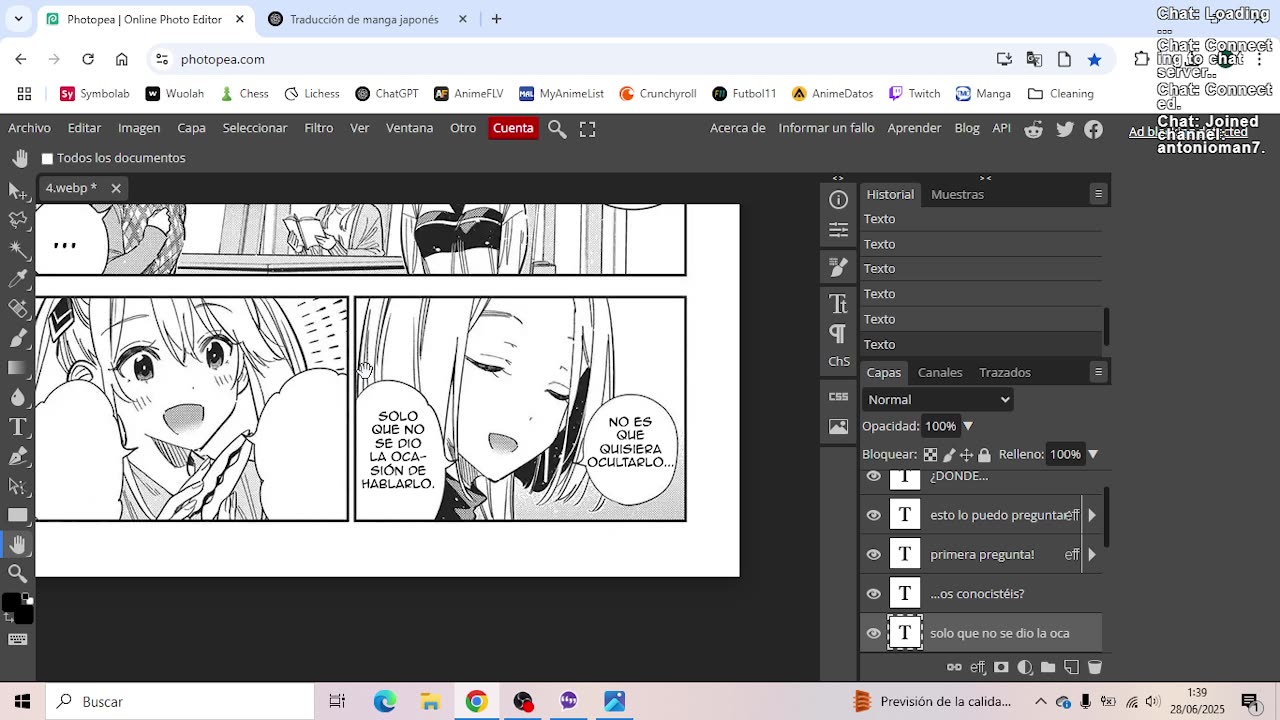Select the Pen tool
The width and height of the screenshot is (1280, 720).
point(17,456)
